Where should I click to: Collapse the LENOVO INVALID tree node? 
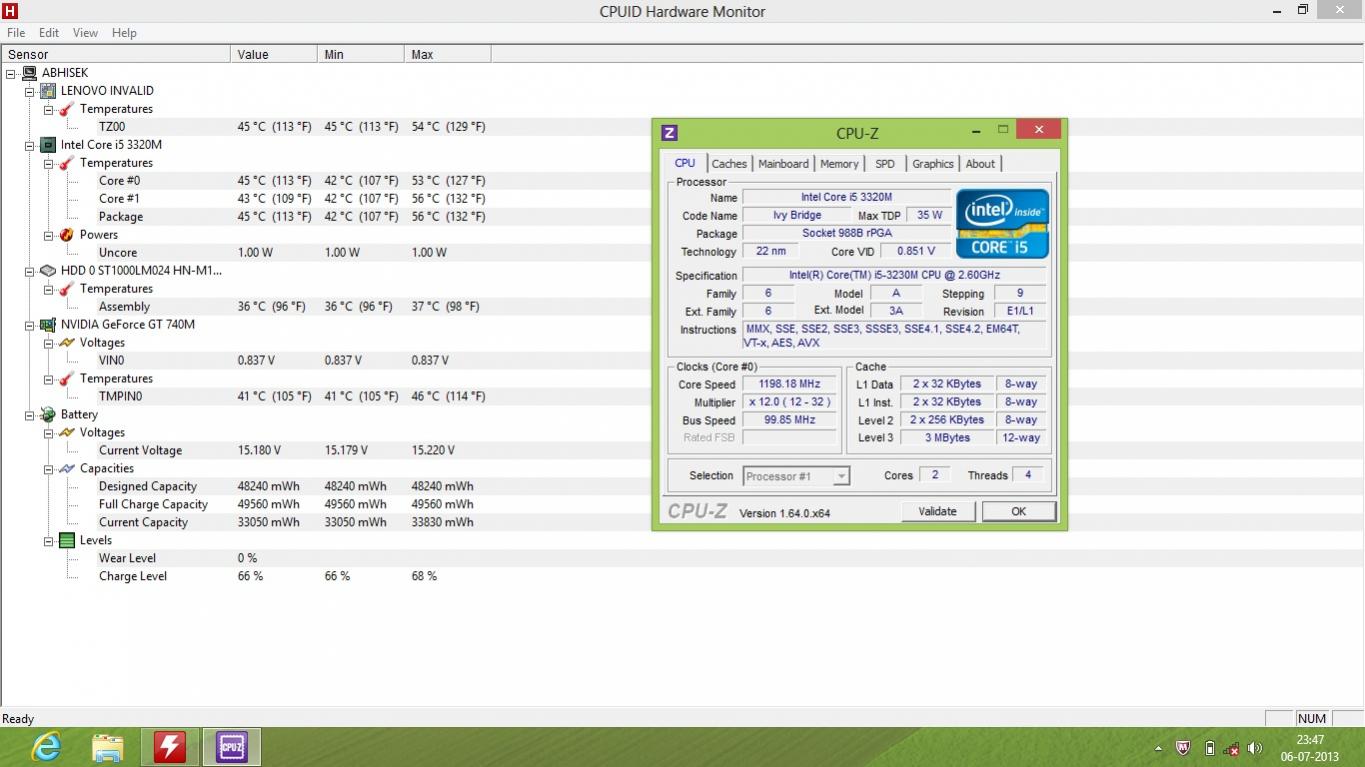30,91
